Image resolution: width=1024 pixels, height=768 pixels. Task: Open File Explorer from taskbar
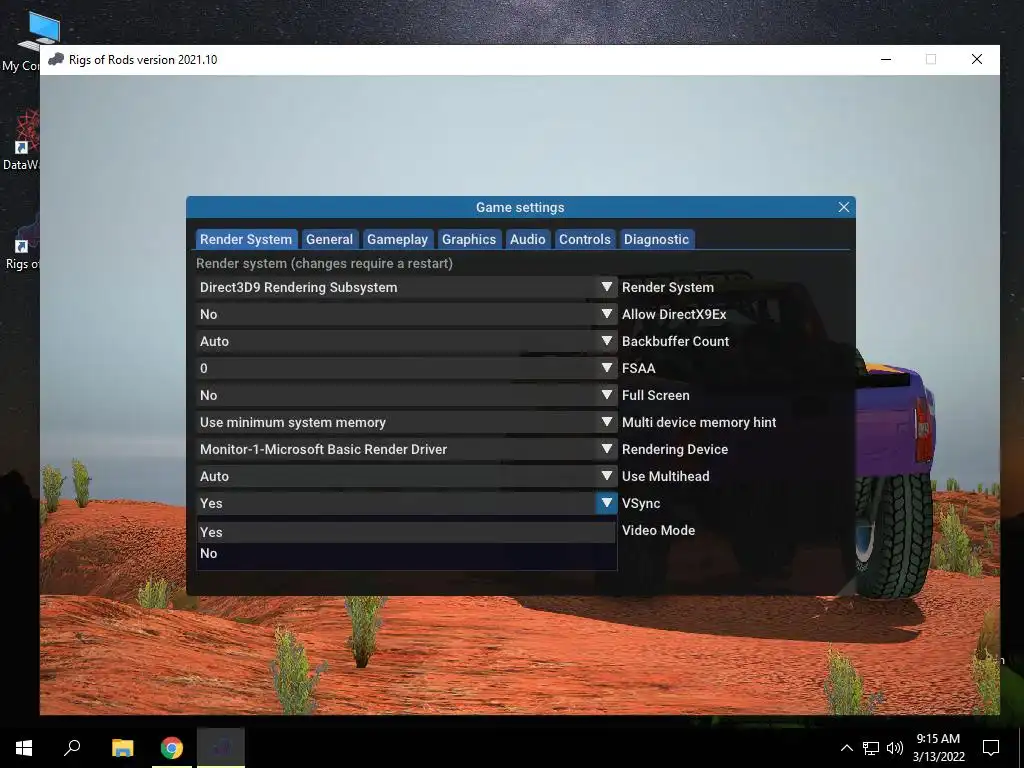tap(122, 748)
